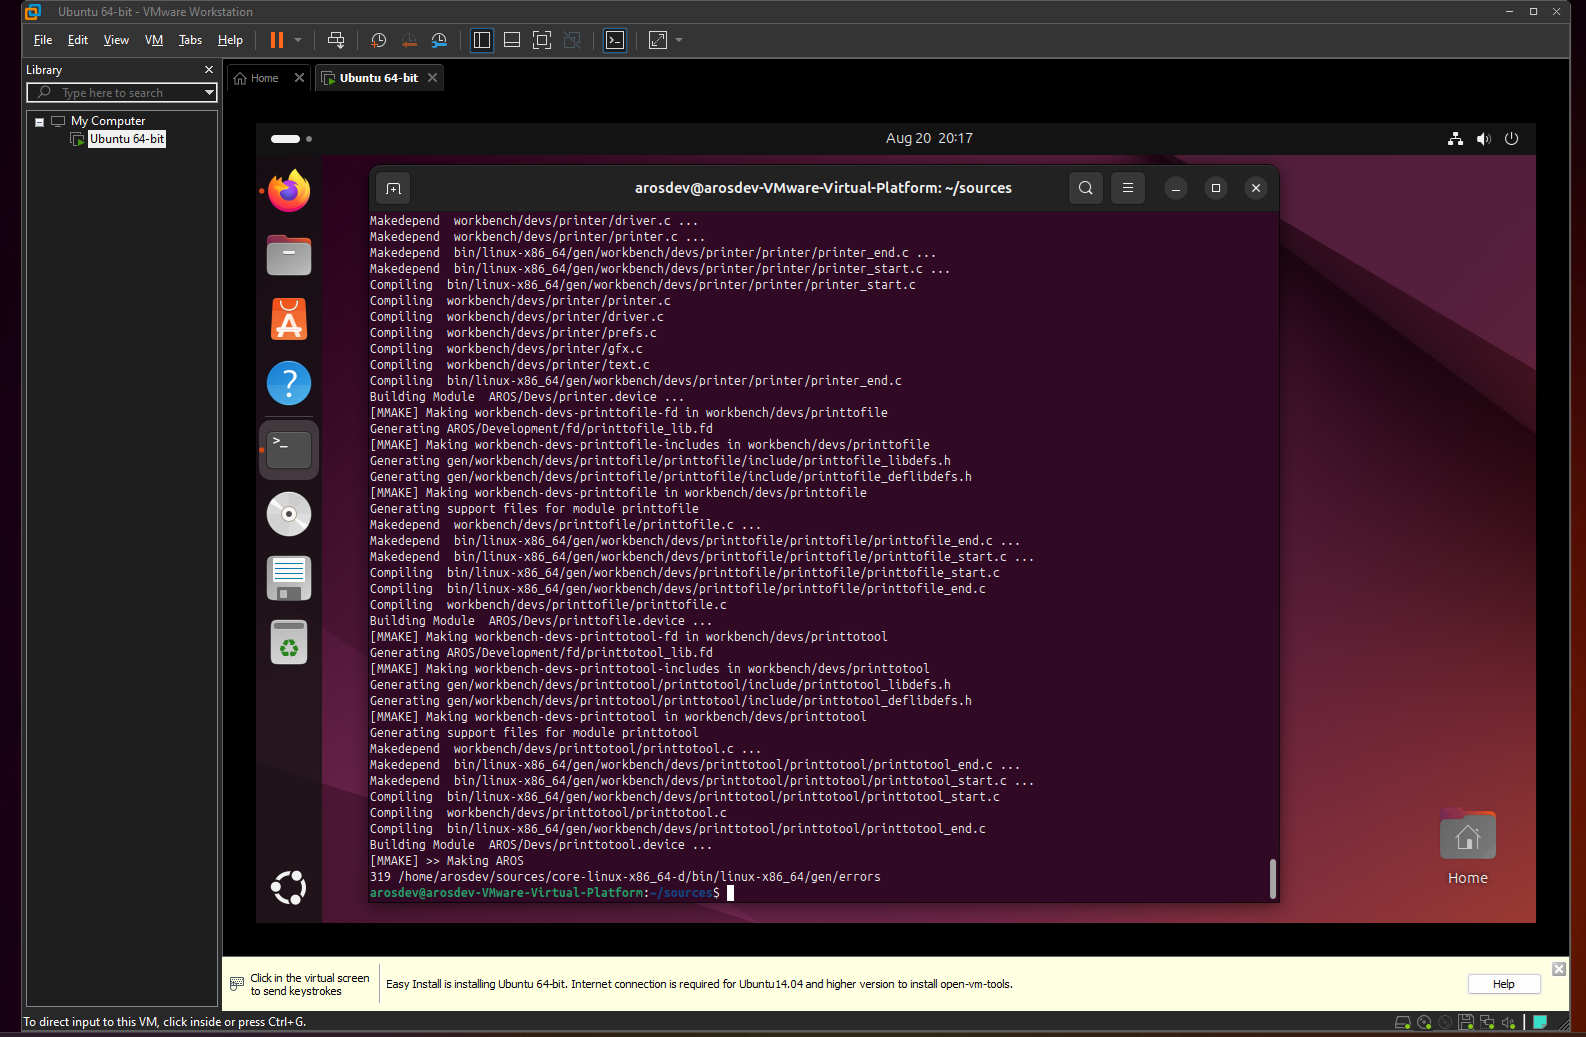1586x1037 pixels.
Task: Click the Help button in the install bar
Action: point(1504,984)
